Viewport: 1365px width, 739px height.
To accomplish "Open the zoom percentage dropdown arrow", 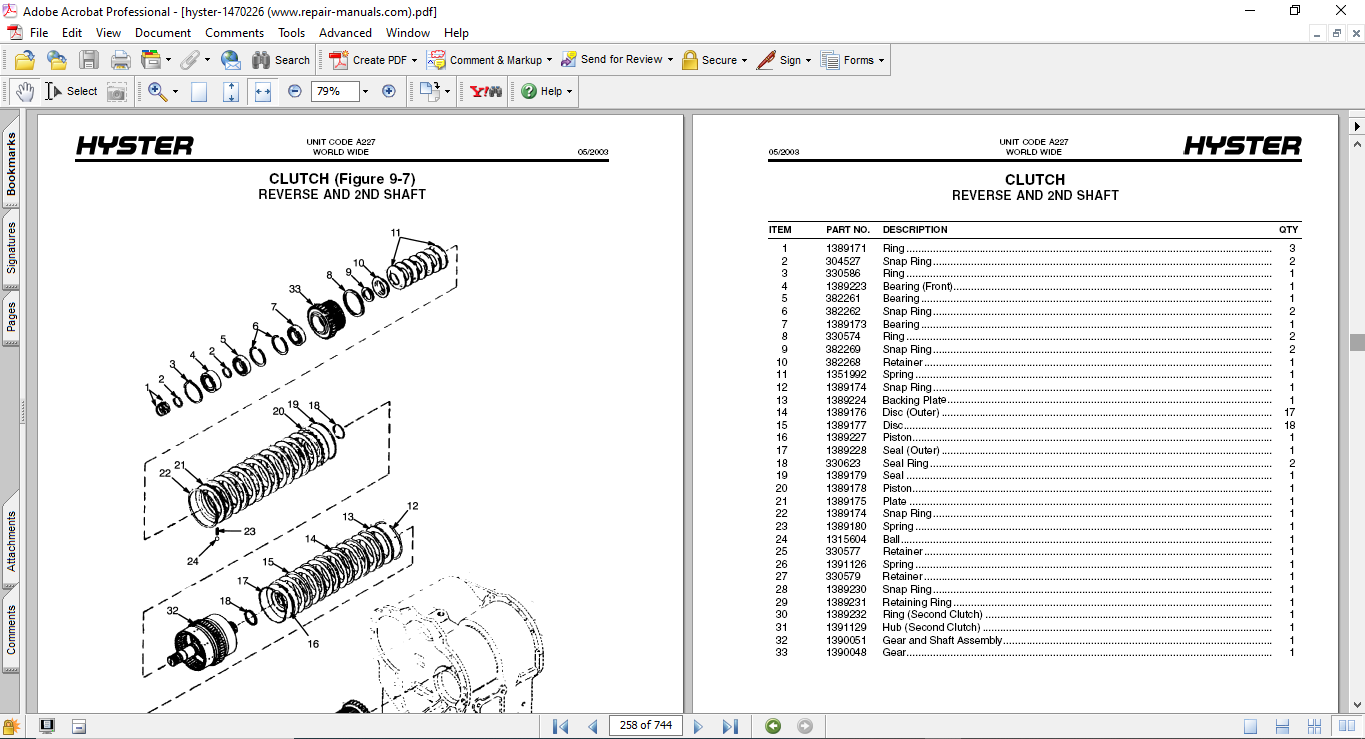I will [365, 92].
